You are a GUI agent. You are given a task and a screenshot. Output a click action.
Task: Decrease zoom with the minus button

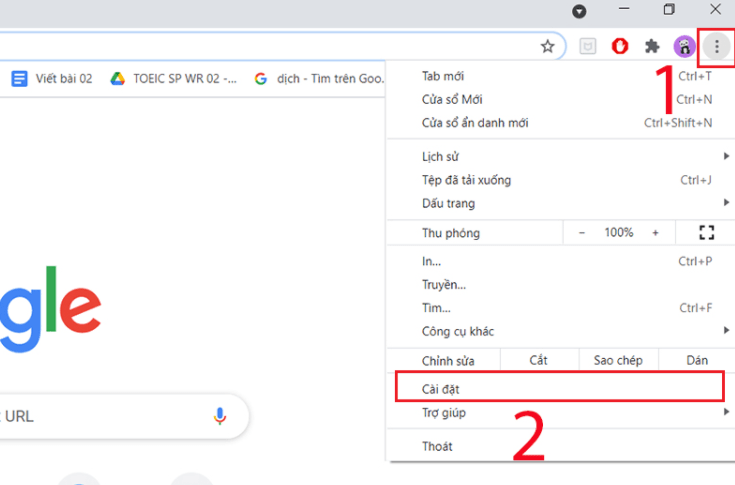pos(582,232)
